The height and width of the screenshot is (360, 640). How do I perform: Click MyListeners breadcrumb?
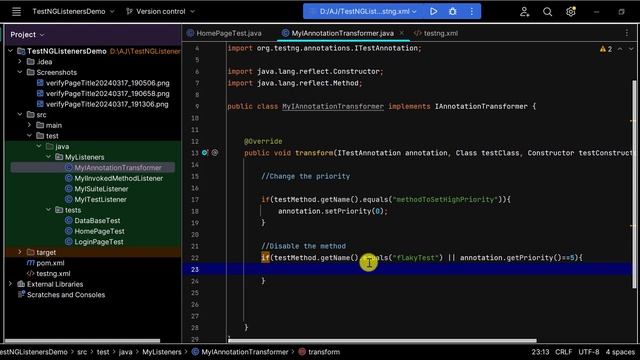[x=162, y=352]
